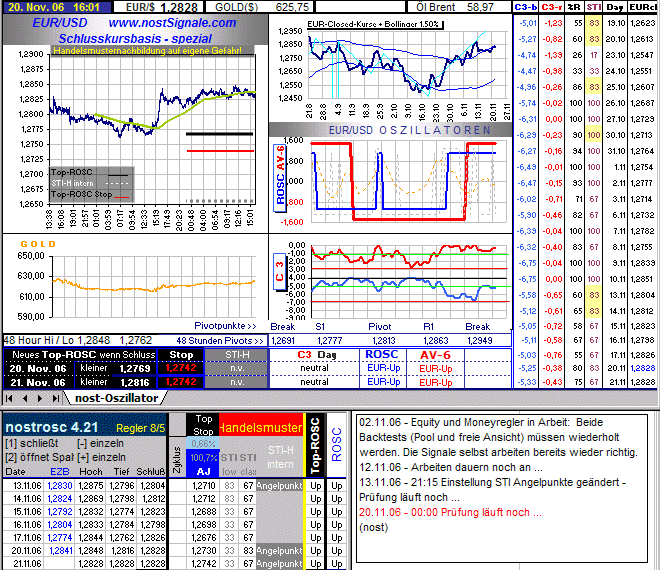Click the EUR/USD intraday price chart
Screen dimensions: 660x570
pyautogui.click(x=152, y=129)
